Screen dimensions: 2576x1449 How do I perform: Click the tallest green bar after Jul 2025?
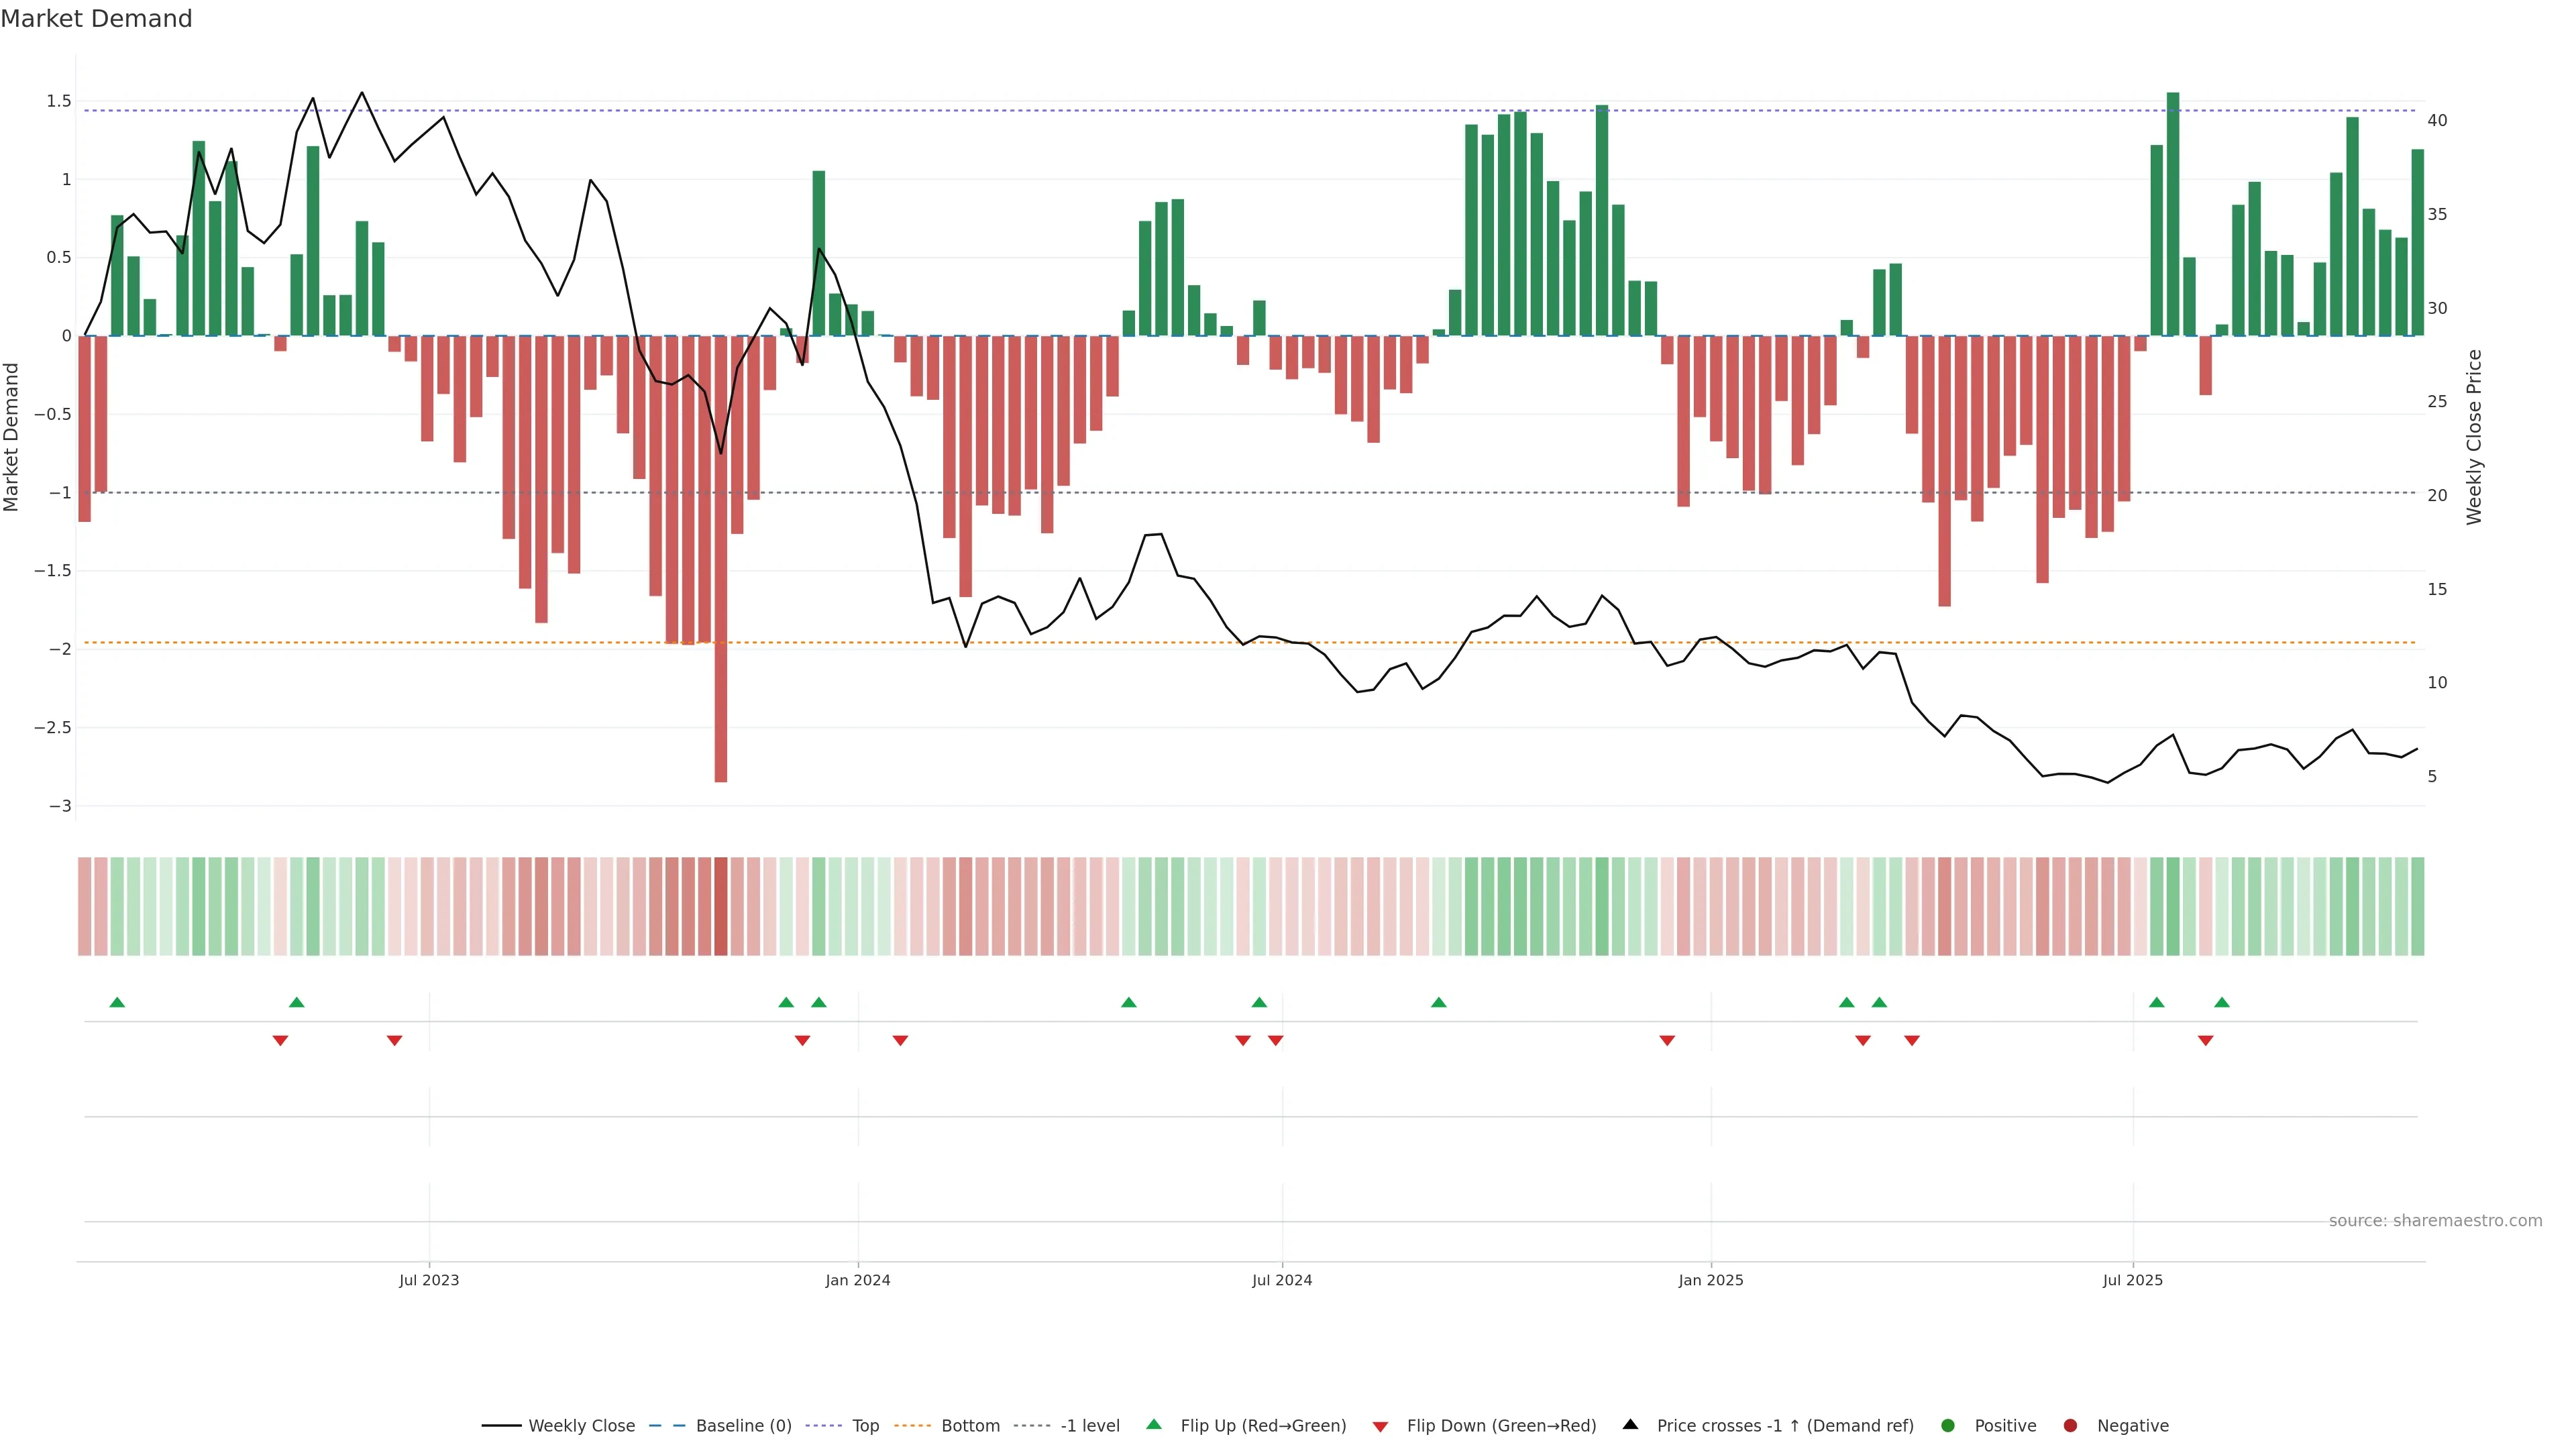(x=2173, y=215)
